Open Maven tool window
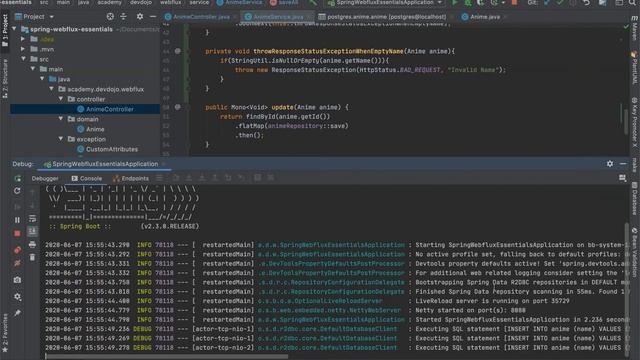This screenshot has height=360, width=640. [635, 28]
